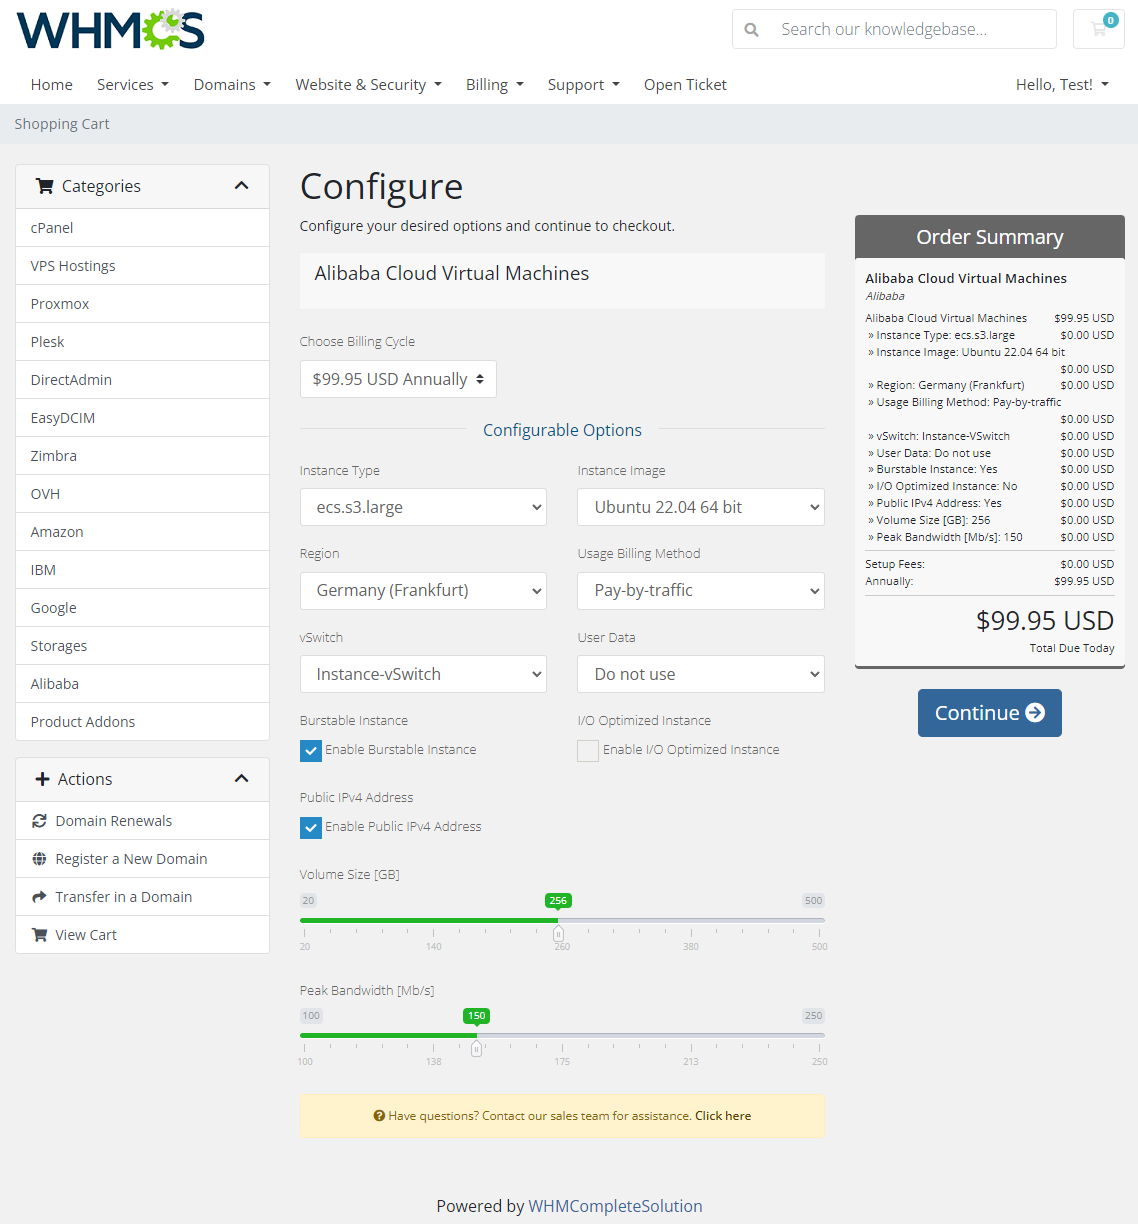This screenshot has width=1138, height=1224.
Task: Check Enable I/O Optimized Instance
Action: [588, 750]
